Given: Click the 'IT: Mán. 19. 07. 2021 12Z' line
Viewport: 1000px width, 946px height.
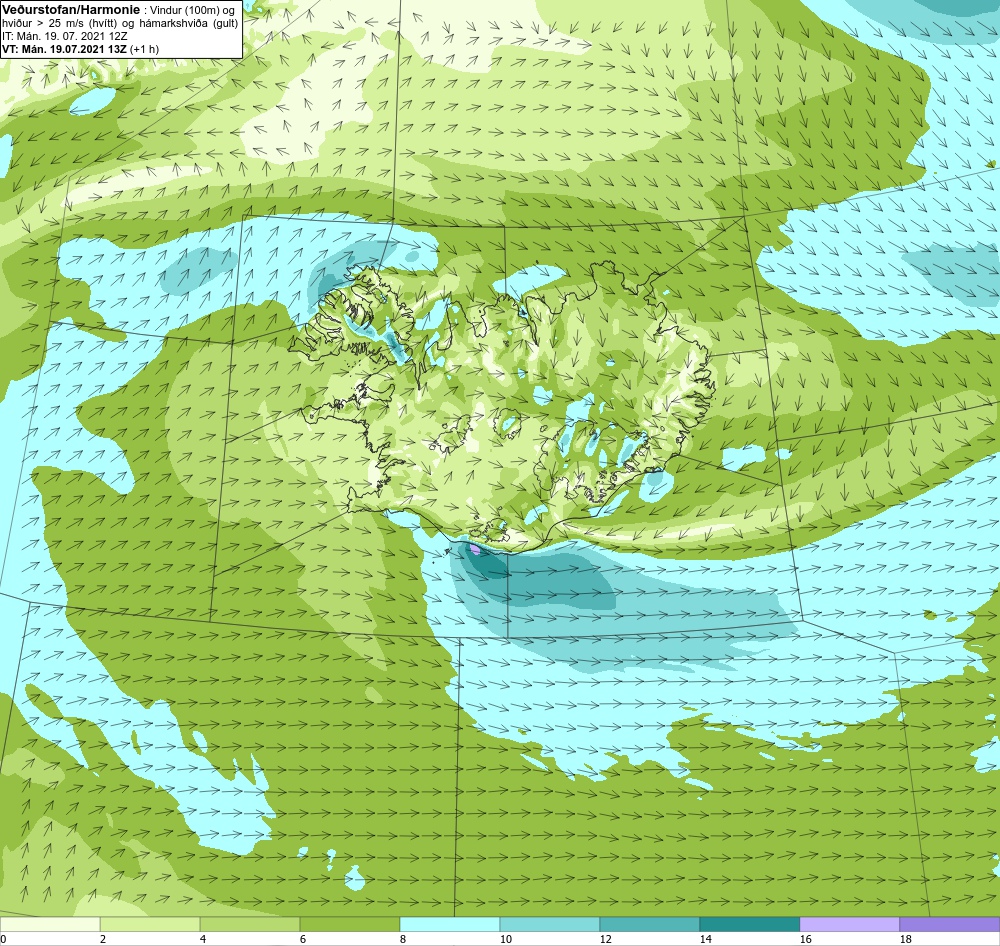Looking at the screenshot, I should point(64,36).
